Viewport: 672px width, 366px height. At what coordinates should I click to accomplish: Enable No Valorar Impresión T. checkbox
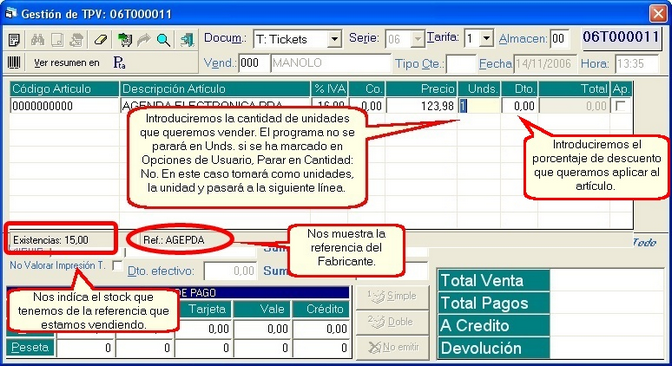117,266
